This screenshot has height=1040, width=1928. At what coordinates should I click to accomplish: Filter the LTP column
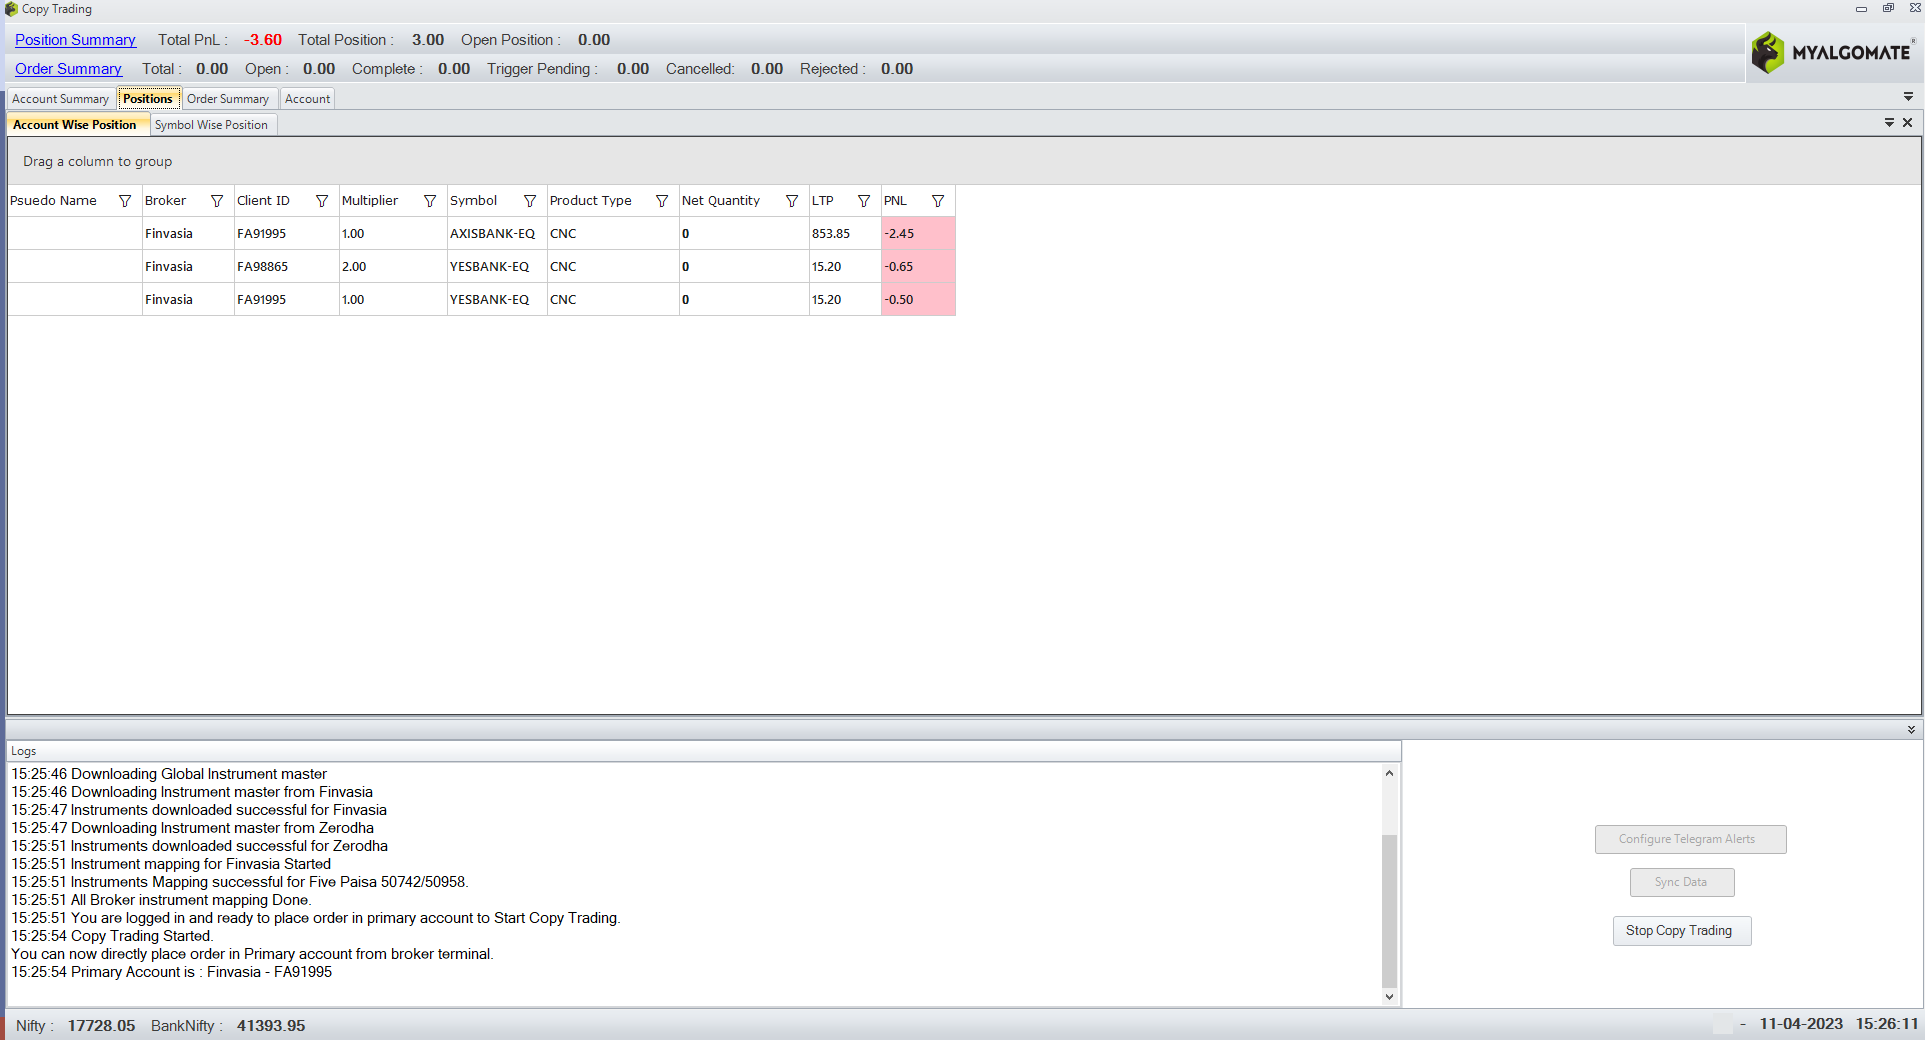click(x=863, y=200)
